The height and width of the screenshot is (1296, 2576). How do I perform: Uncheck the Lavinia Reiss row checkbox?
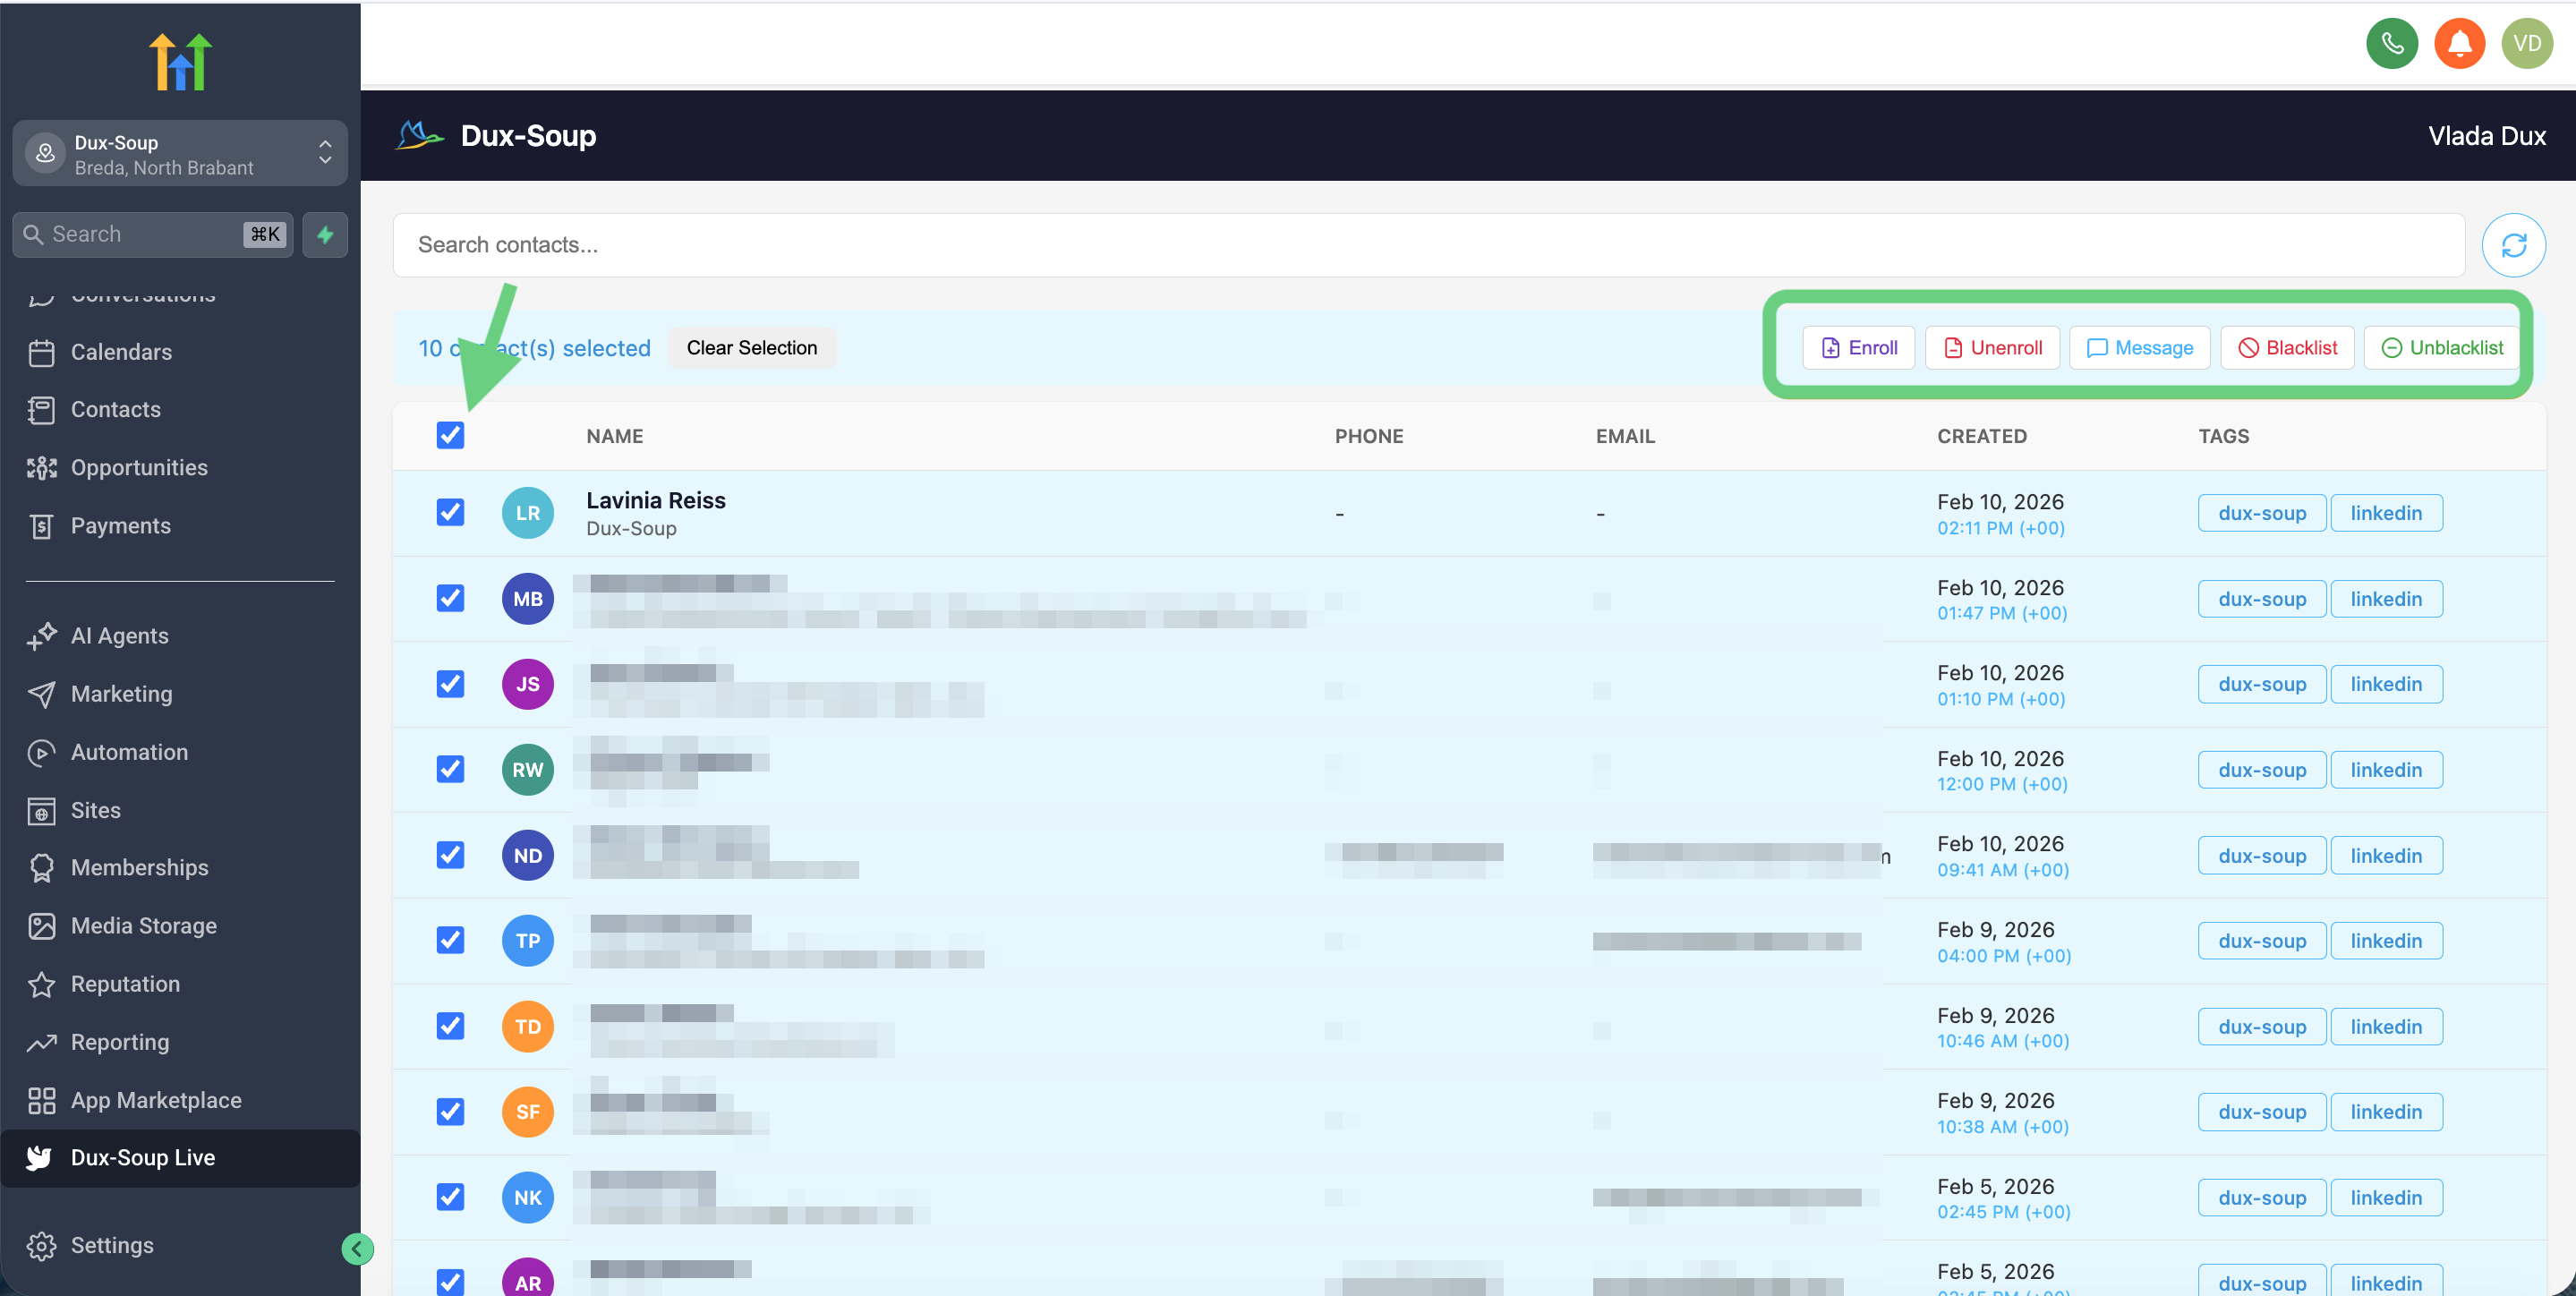(450, 512)
